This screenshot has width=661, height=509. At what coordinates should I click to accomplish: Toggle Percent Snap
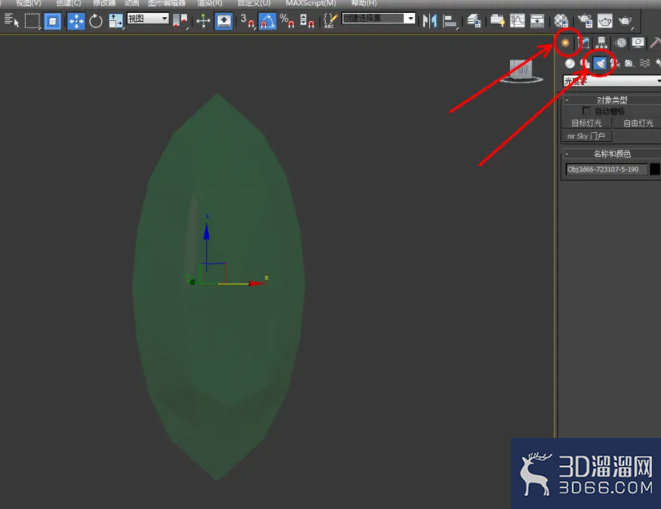[x=287, y=21]
